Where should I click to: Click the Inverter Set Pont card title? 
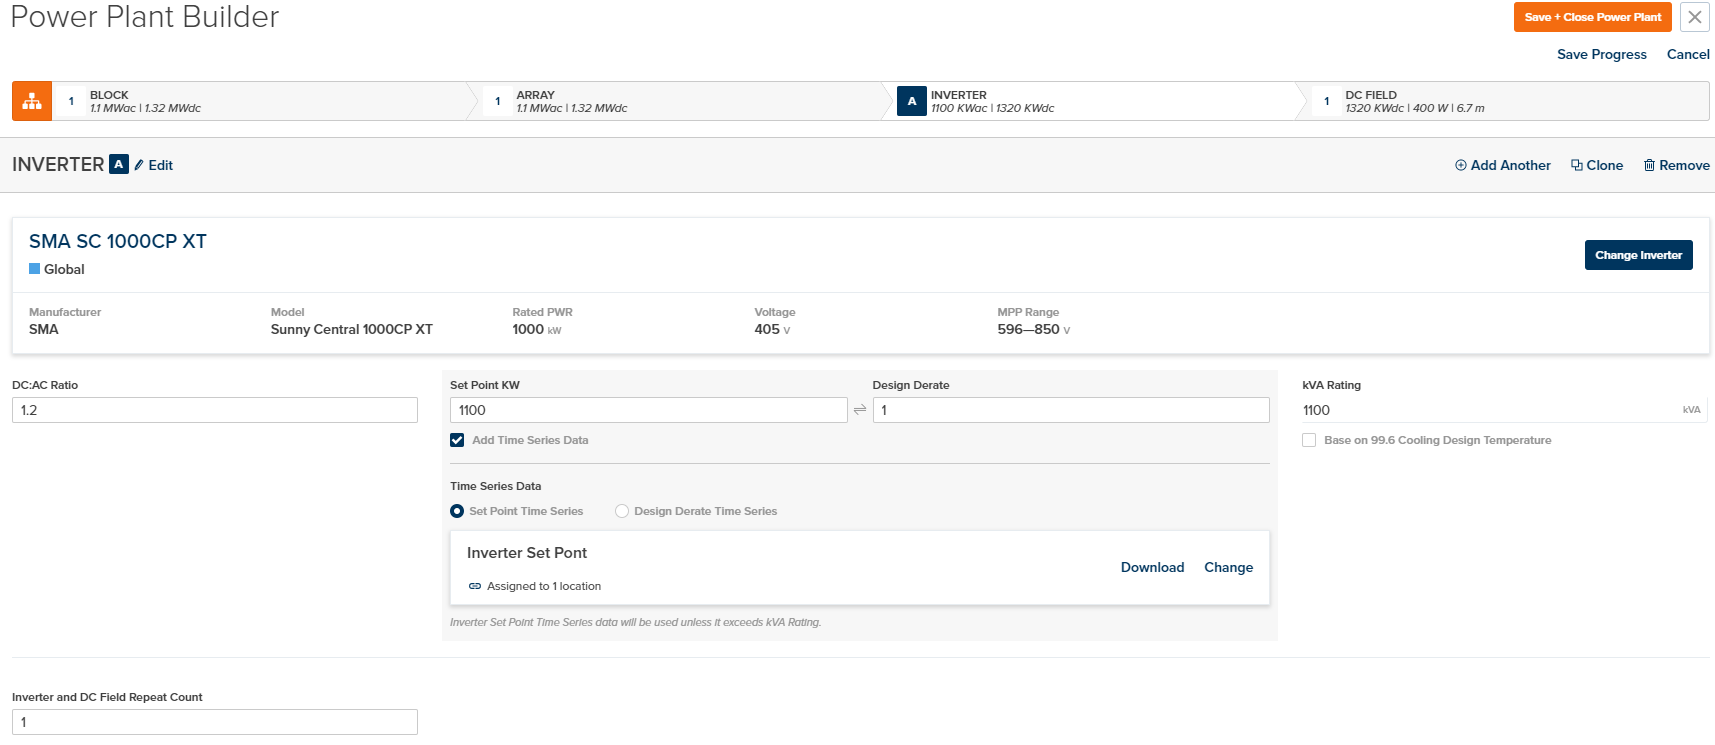(x=527, y=553)
